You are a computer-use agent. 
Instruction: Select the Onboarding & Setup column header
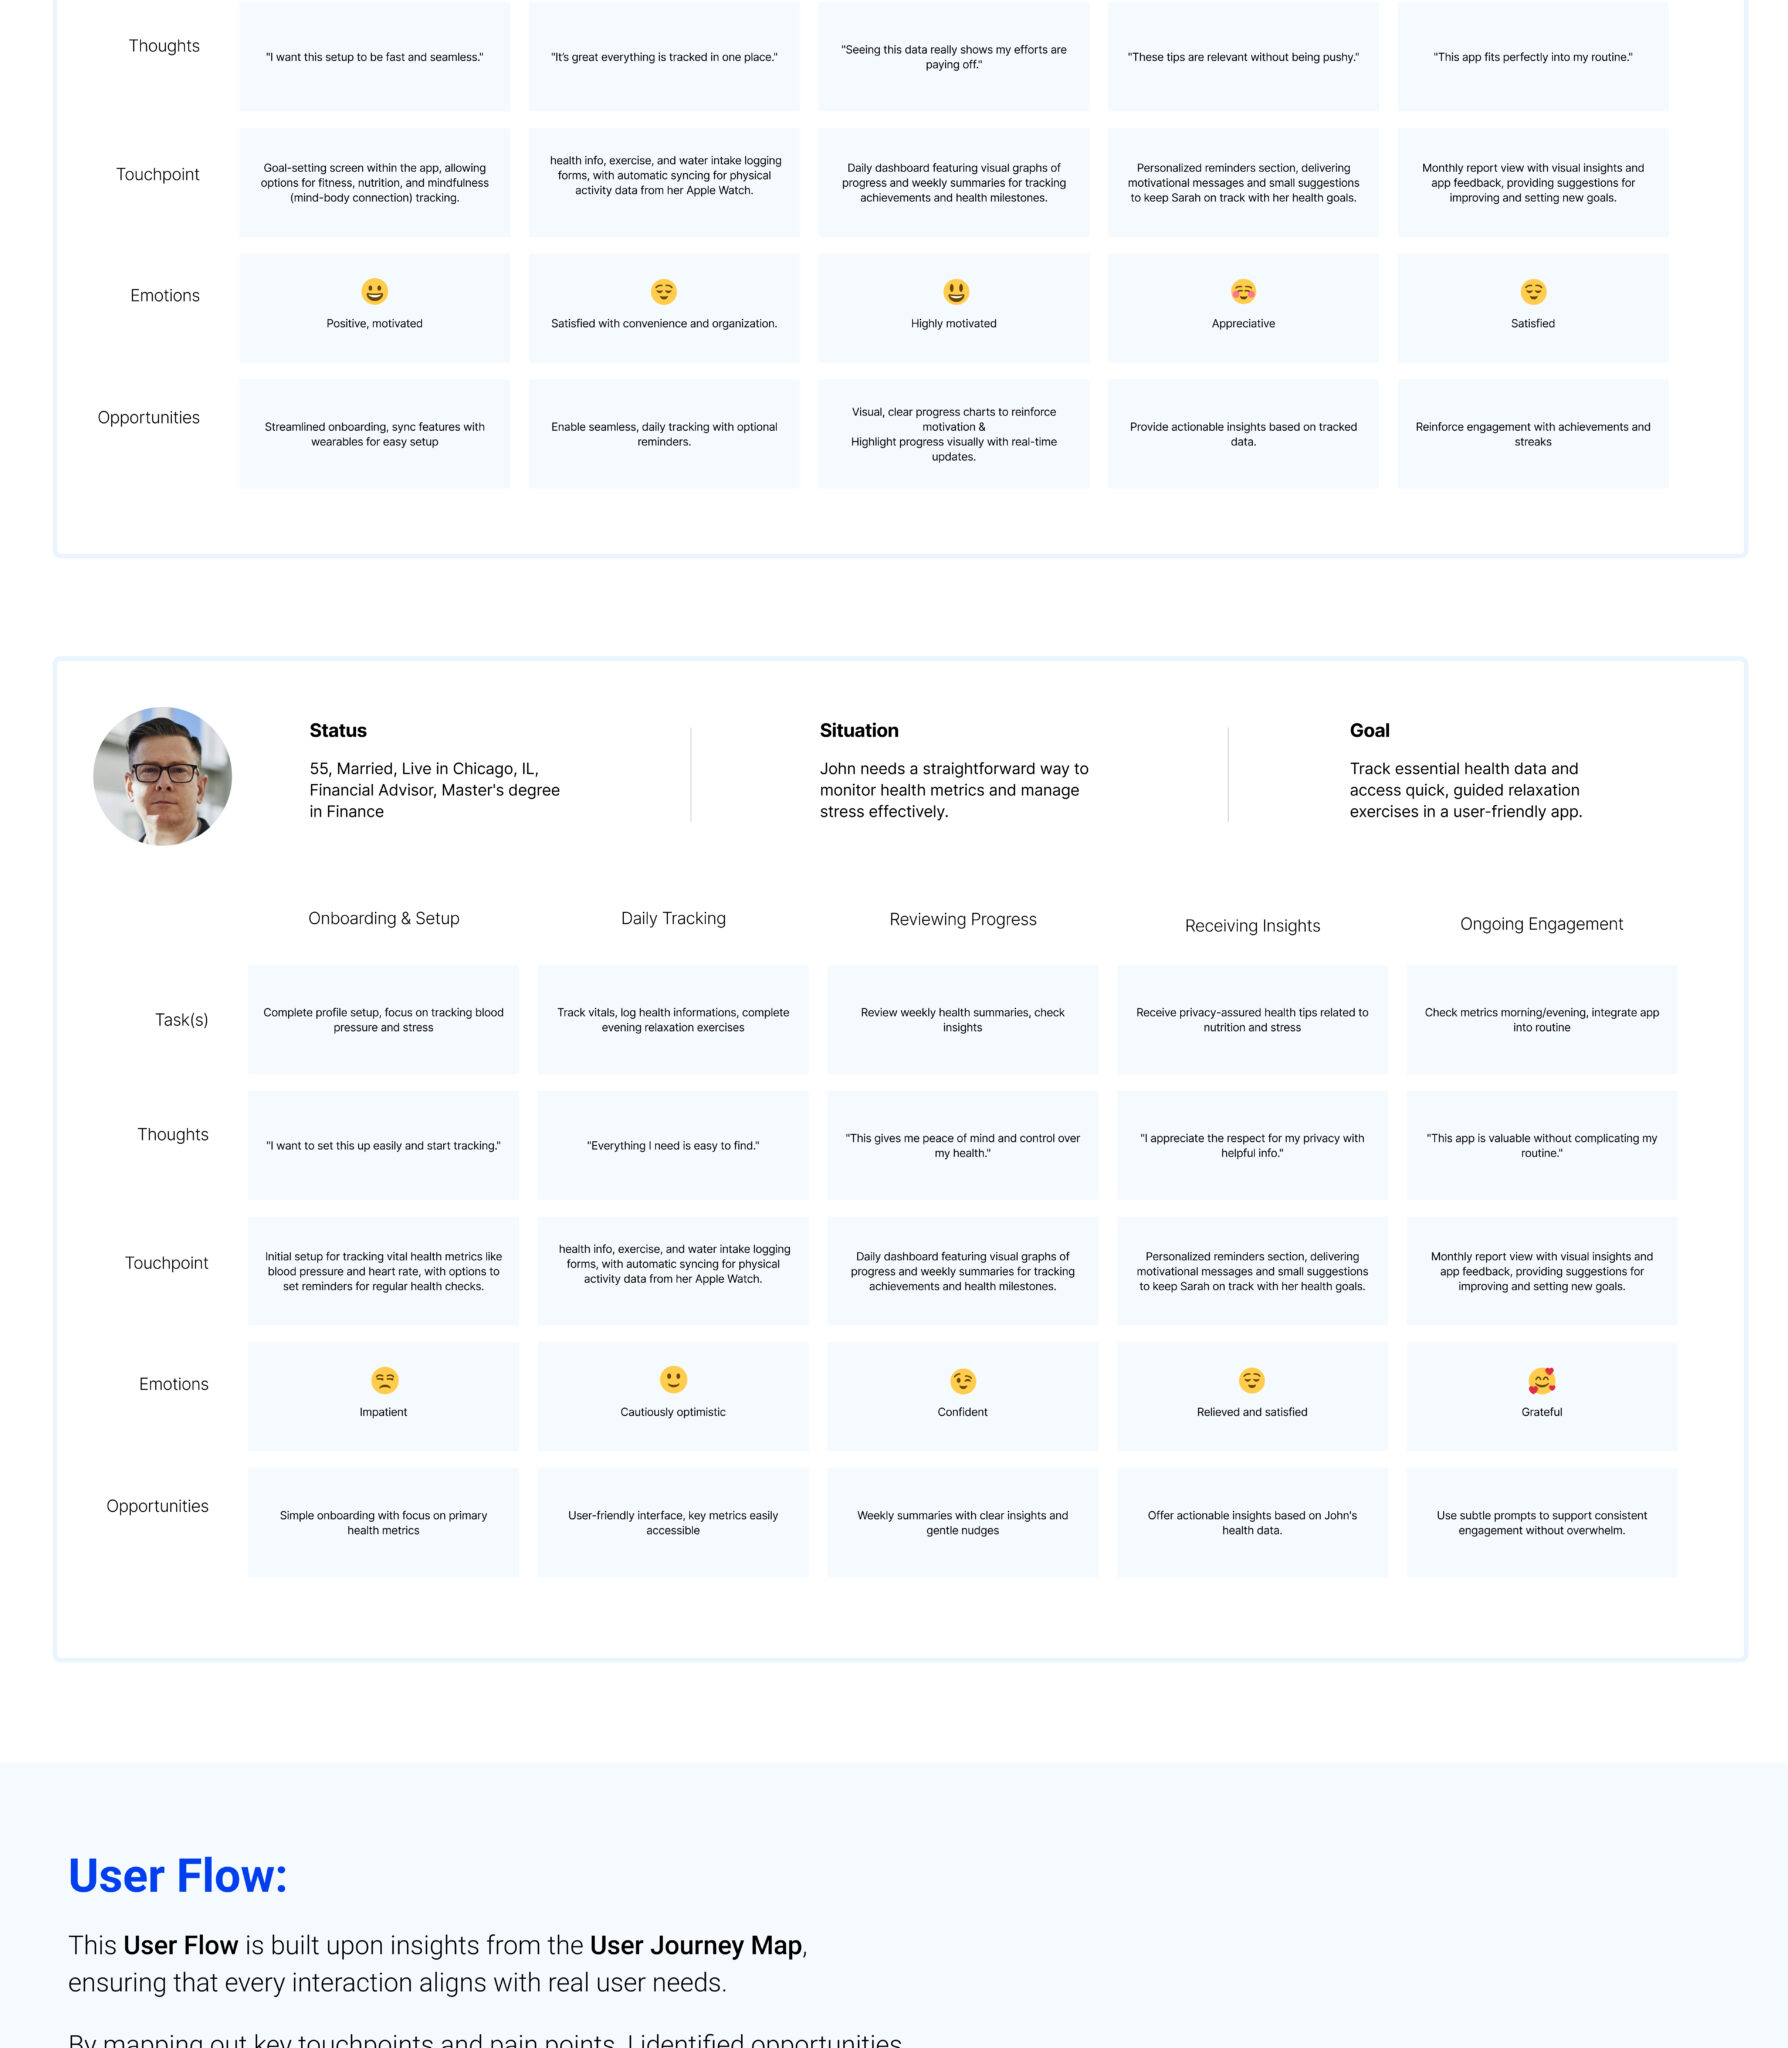click(384, 918)
